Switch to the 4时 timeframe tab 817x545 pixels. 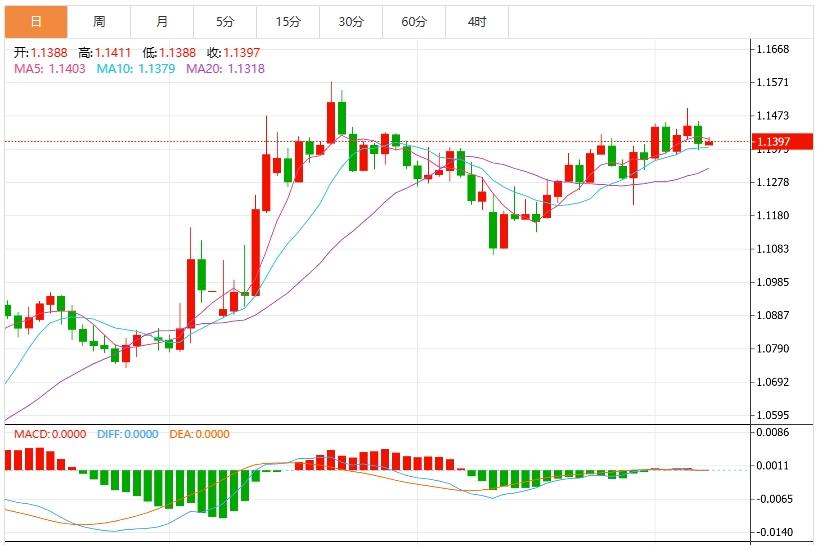click(x=477, y=21)
